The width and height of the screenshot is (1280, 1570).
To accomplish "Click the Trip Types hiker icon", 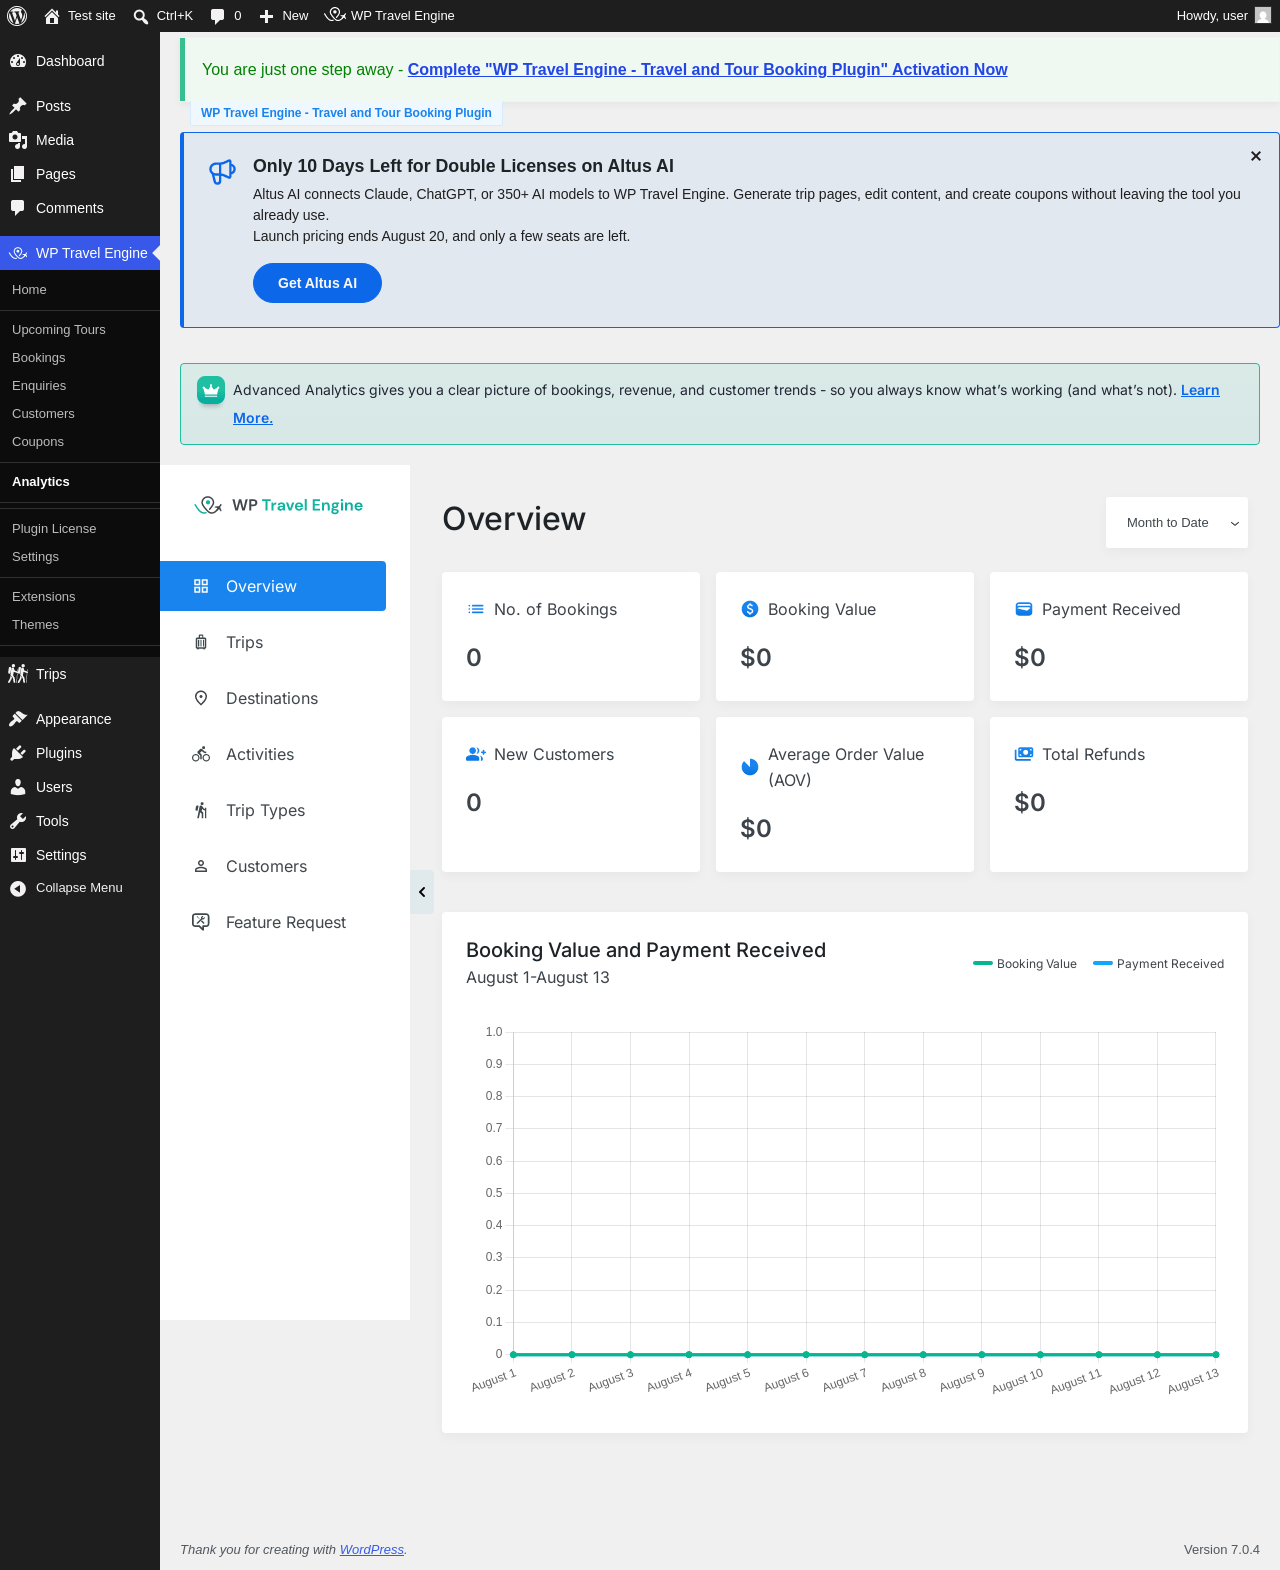I will 201,810.
